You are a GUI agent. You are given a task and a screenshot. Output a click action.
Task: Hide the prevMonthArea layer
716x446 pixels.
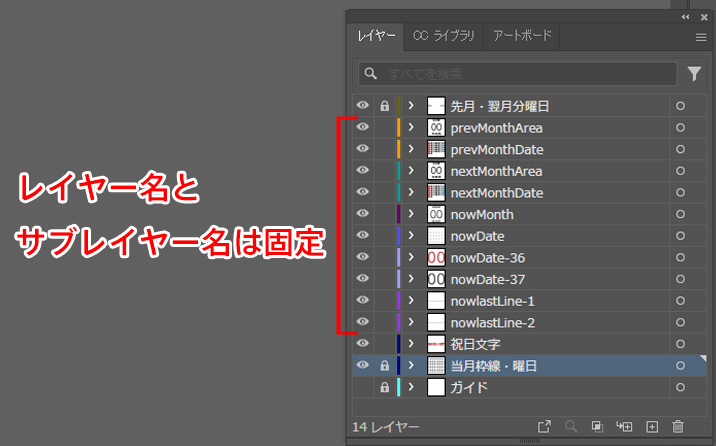[363, 126]
